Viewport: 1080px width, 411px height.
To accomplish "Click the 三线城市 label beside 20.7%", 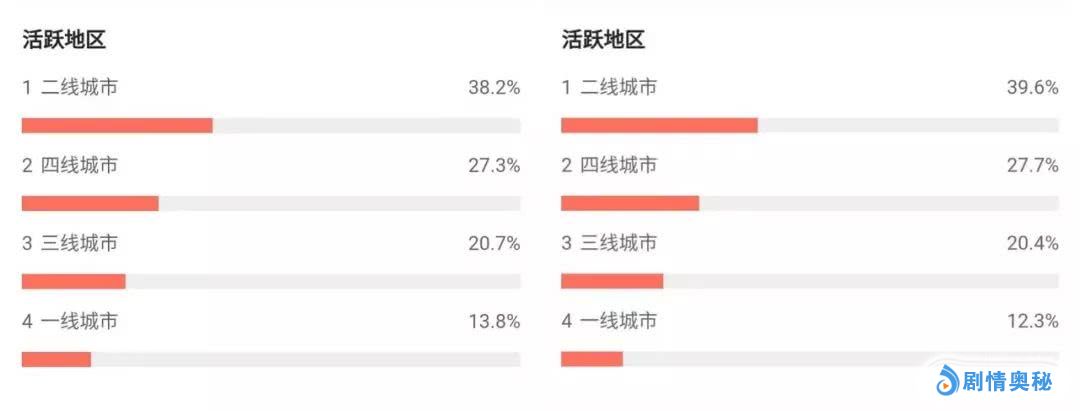I will 80,243.
